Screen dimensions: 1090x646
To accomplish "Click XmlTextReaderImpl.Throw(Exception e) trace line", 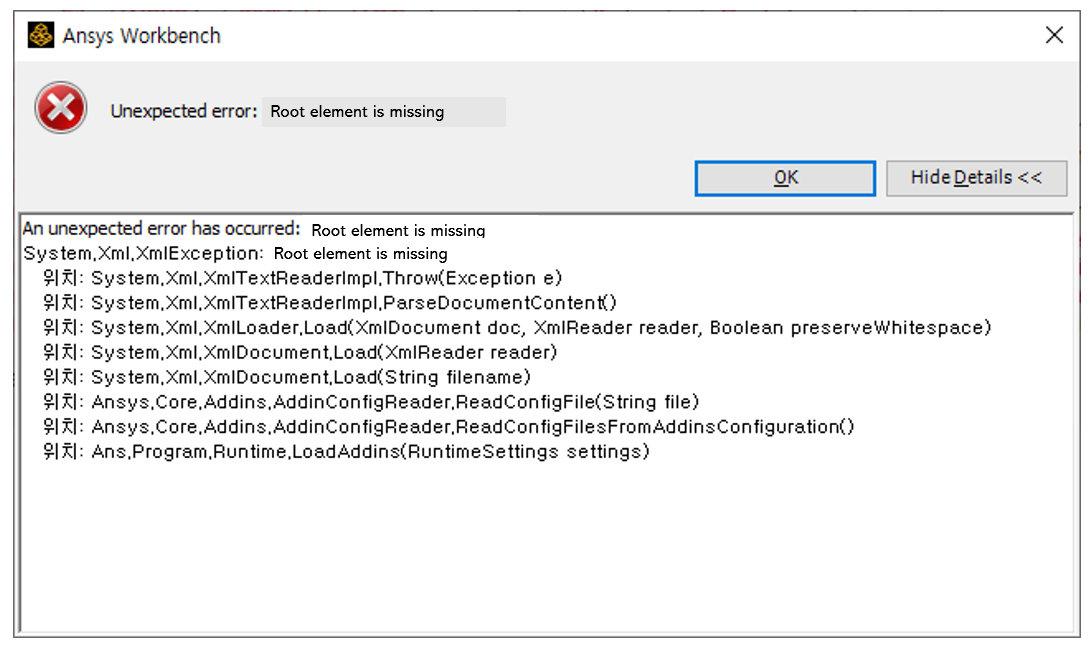I will (x=302, y=278).
